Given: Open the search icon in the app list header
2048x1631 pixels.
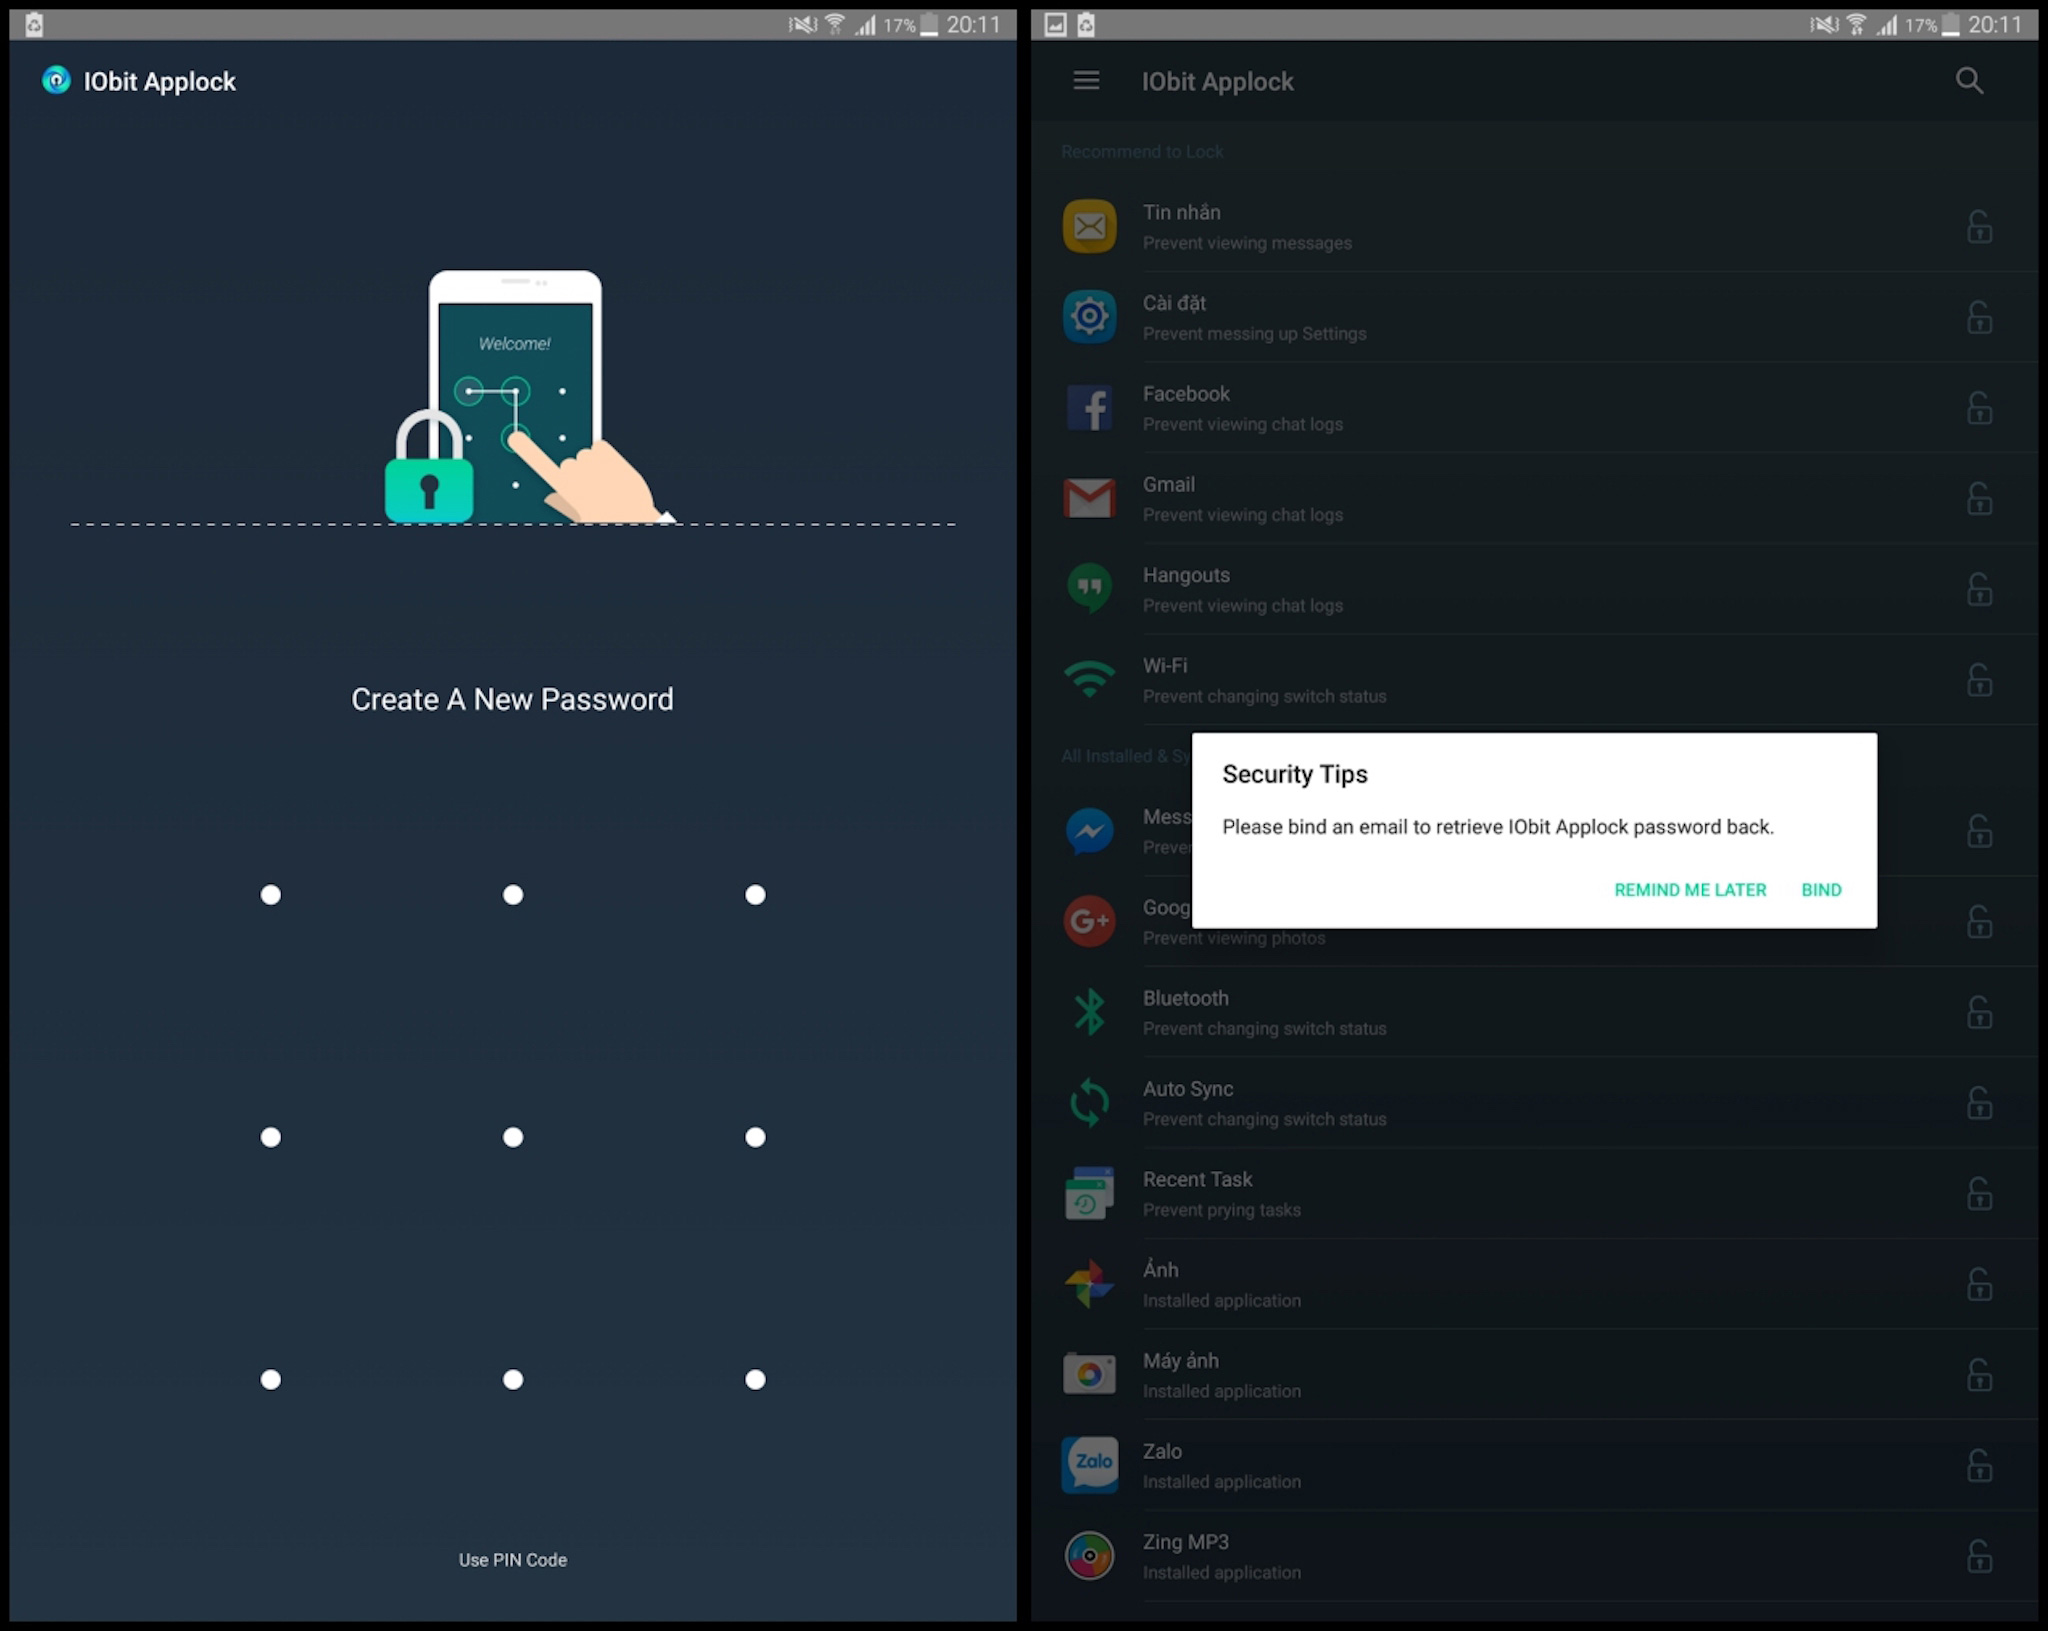Looking at the screenshot, I should pyautogui.click(x=1969, y=81).
